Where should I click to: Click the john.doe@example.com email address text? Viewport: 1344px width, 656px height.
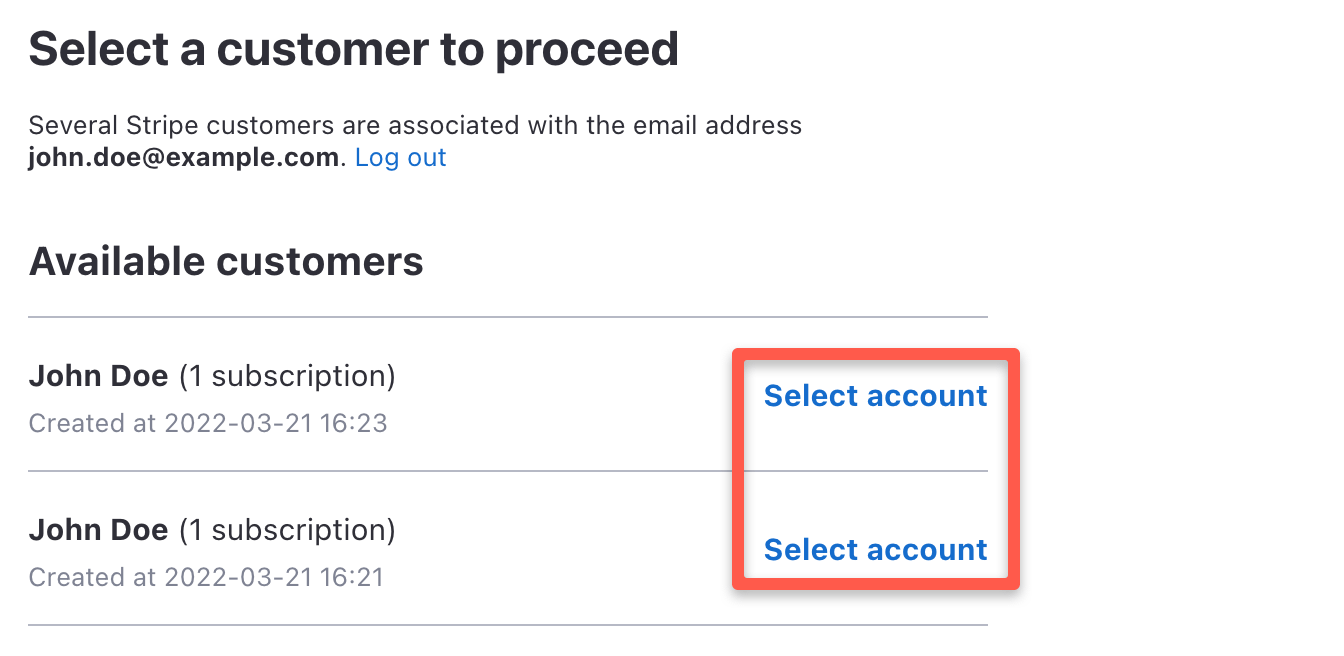point(183,158)
